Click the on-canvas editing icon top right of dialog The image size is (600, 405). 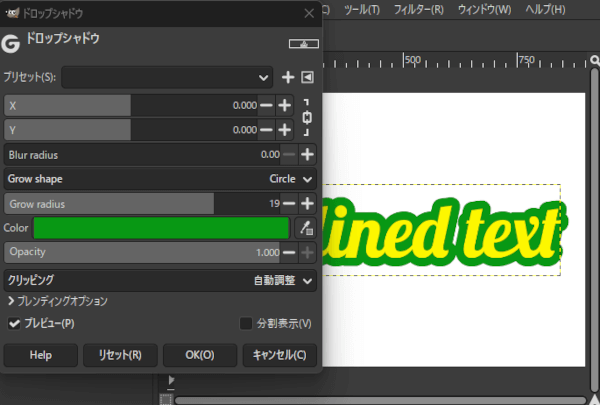(299, 44)
